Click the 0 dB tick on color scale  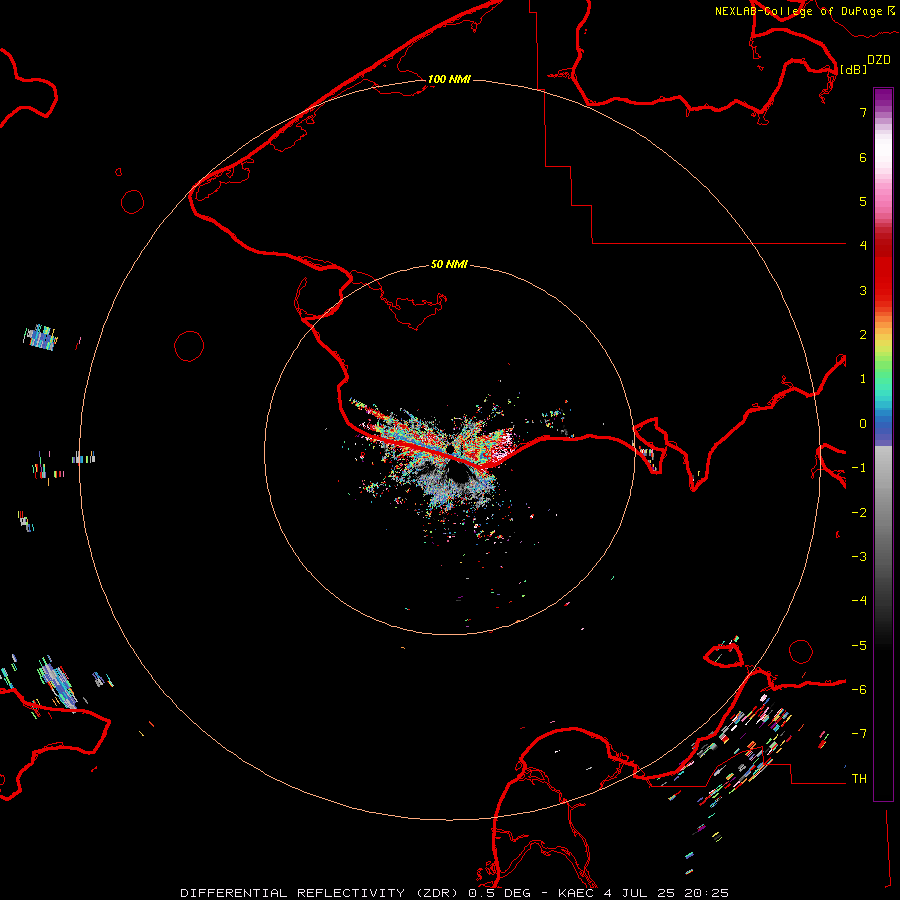863,424
